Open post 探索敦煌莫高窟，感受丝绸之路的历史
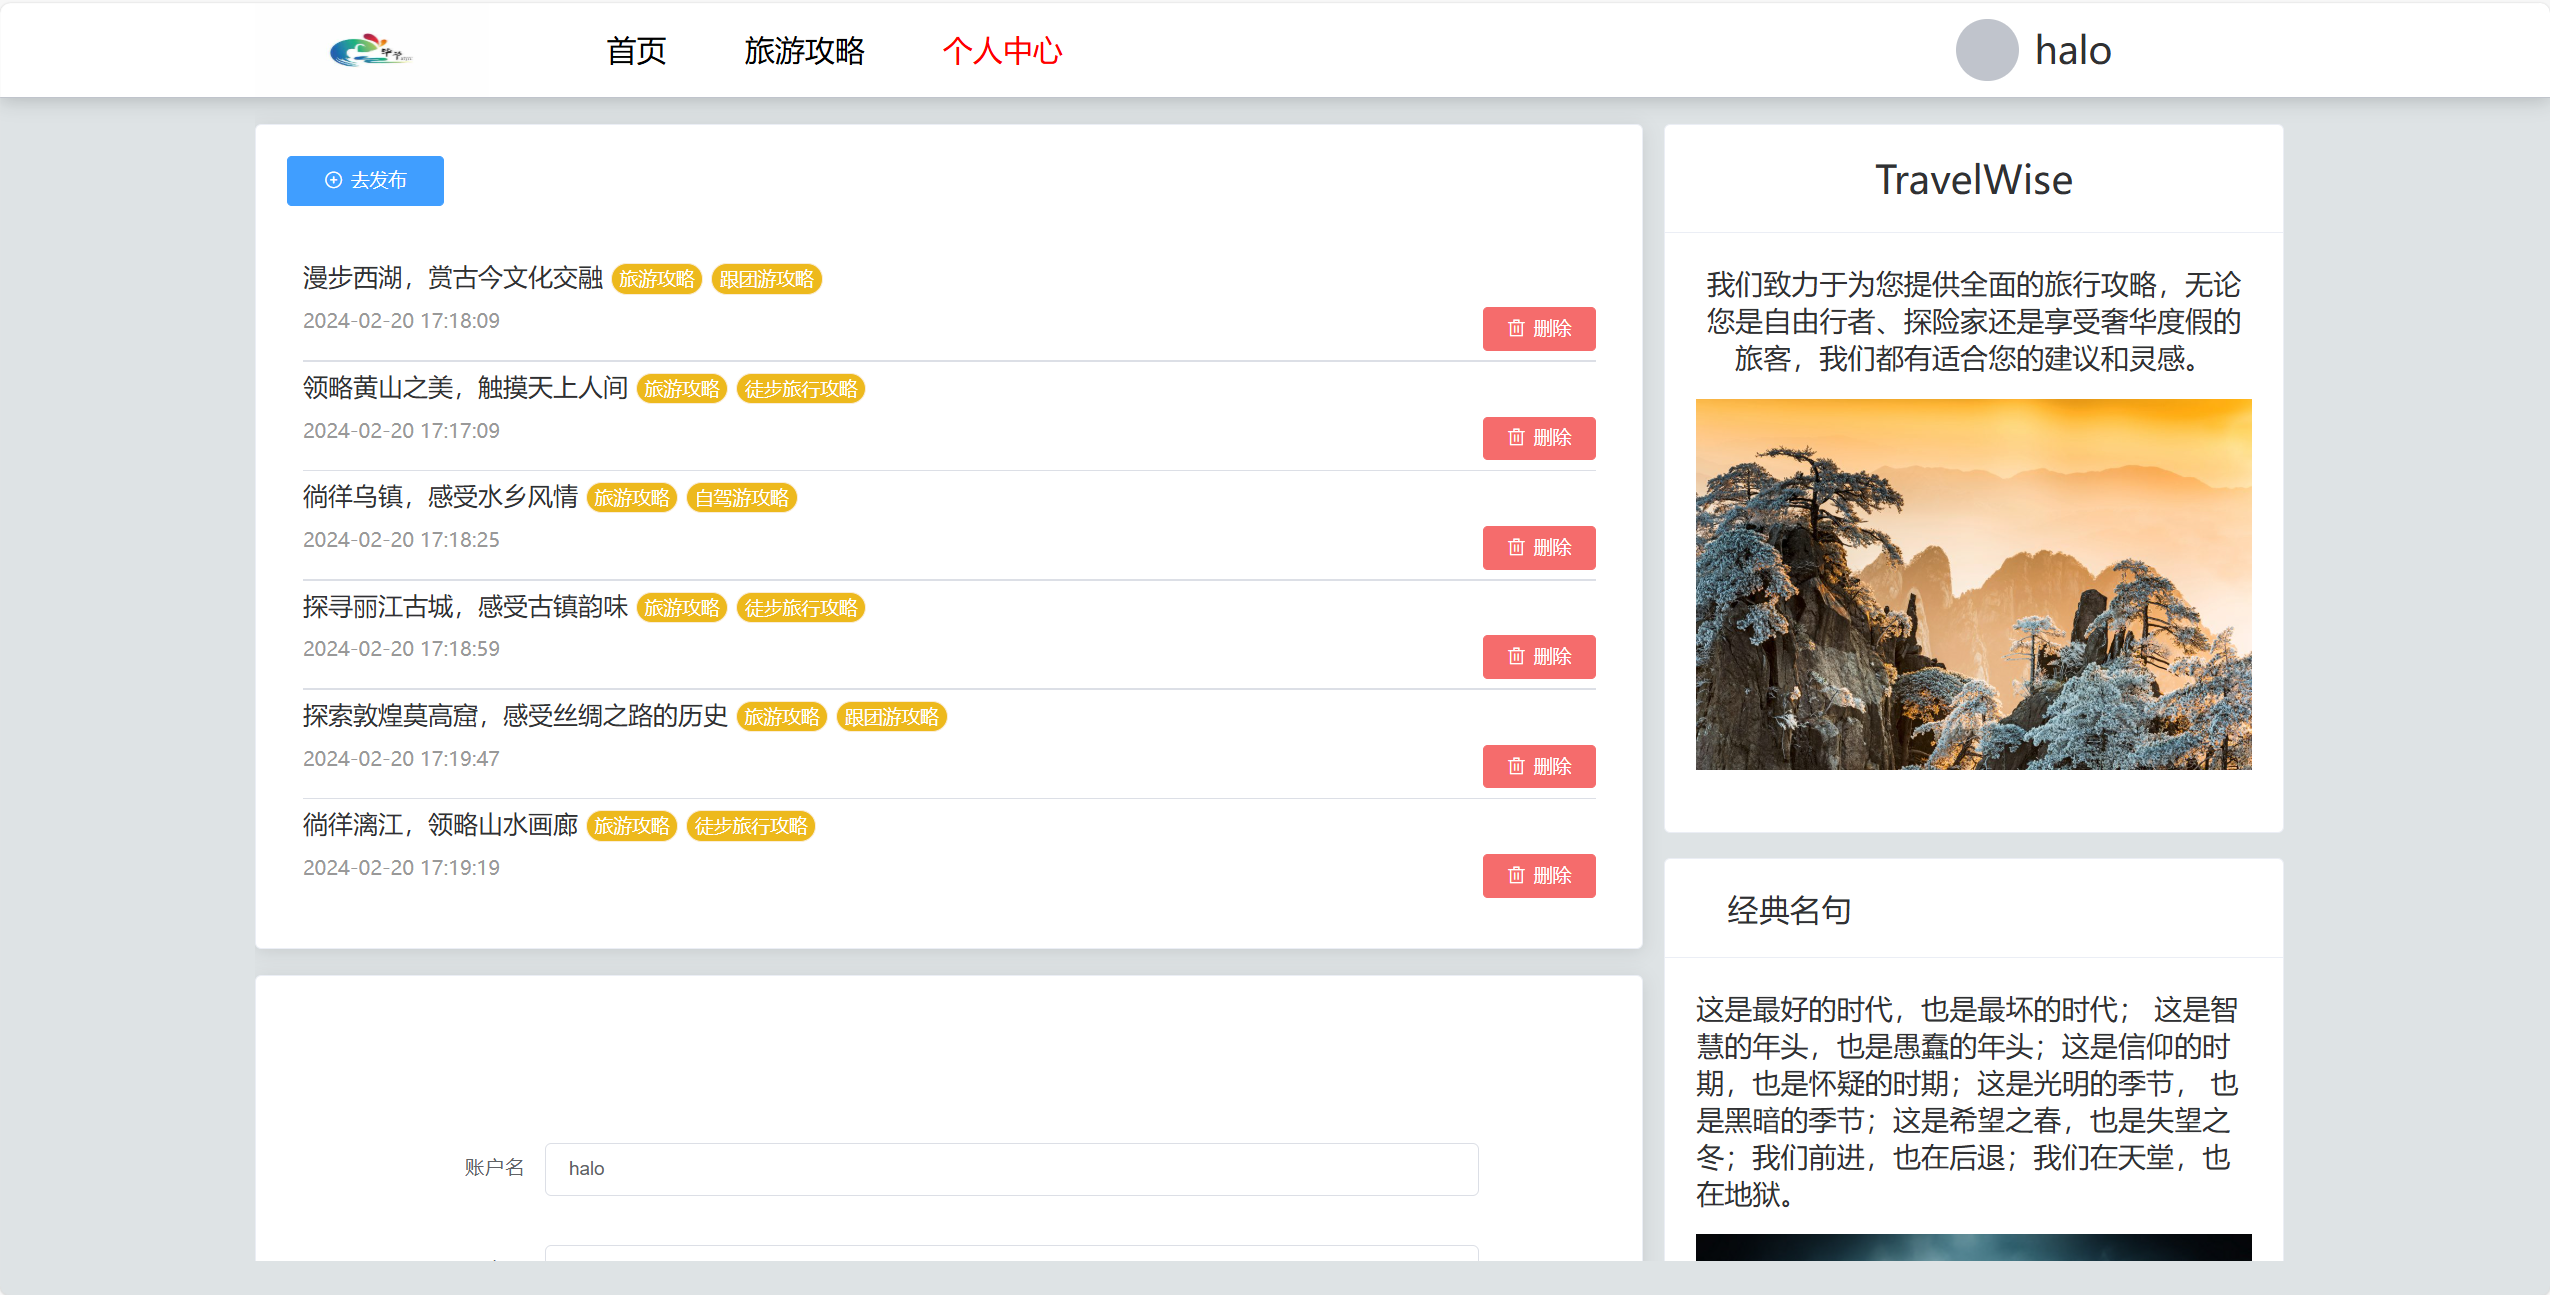 click(x=515, y=716)
